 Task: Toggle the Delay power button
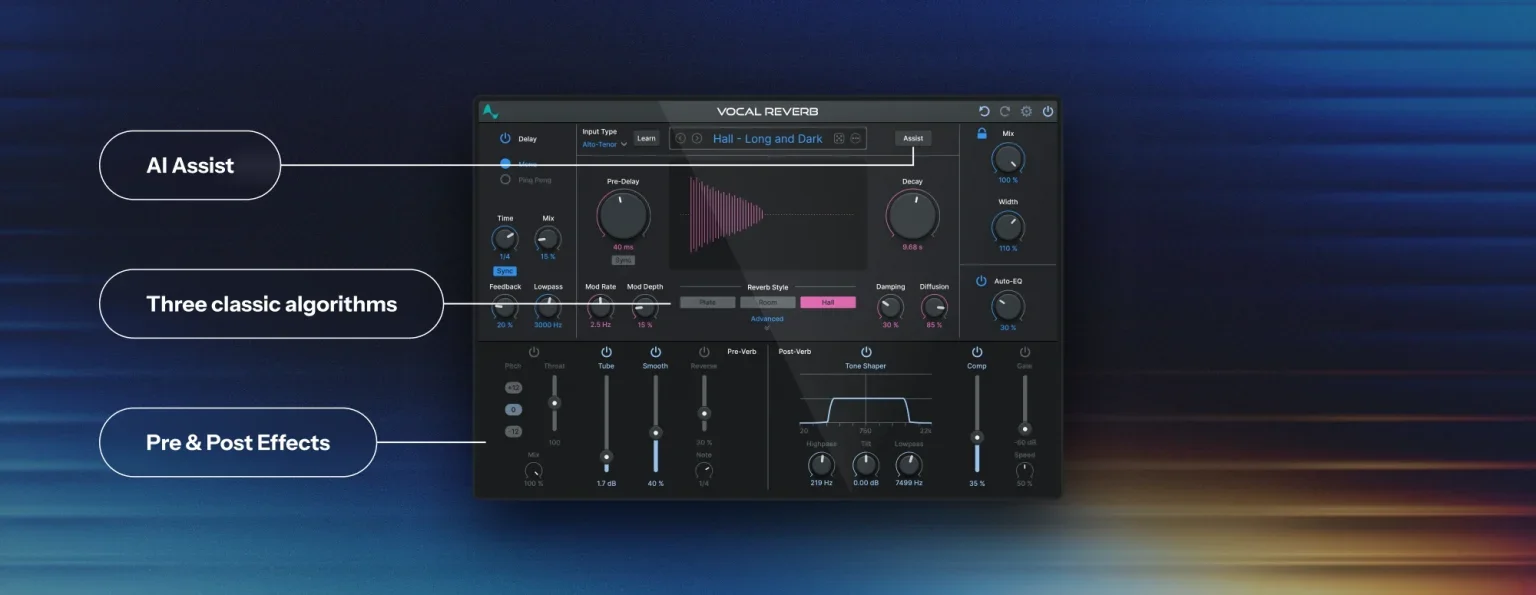[x=505, y=139]
